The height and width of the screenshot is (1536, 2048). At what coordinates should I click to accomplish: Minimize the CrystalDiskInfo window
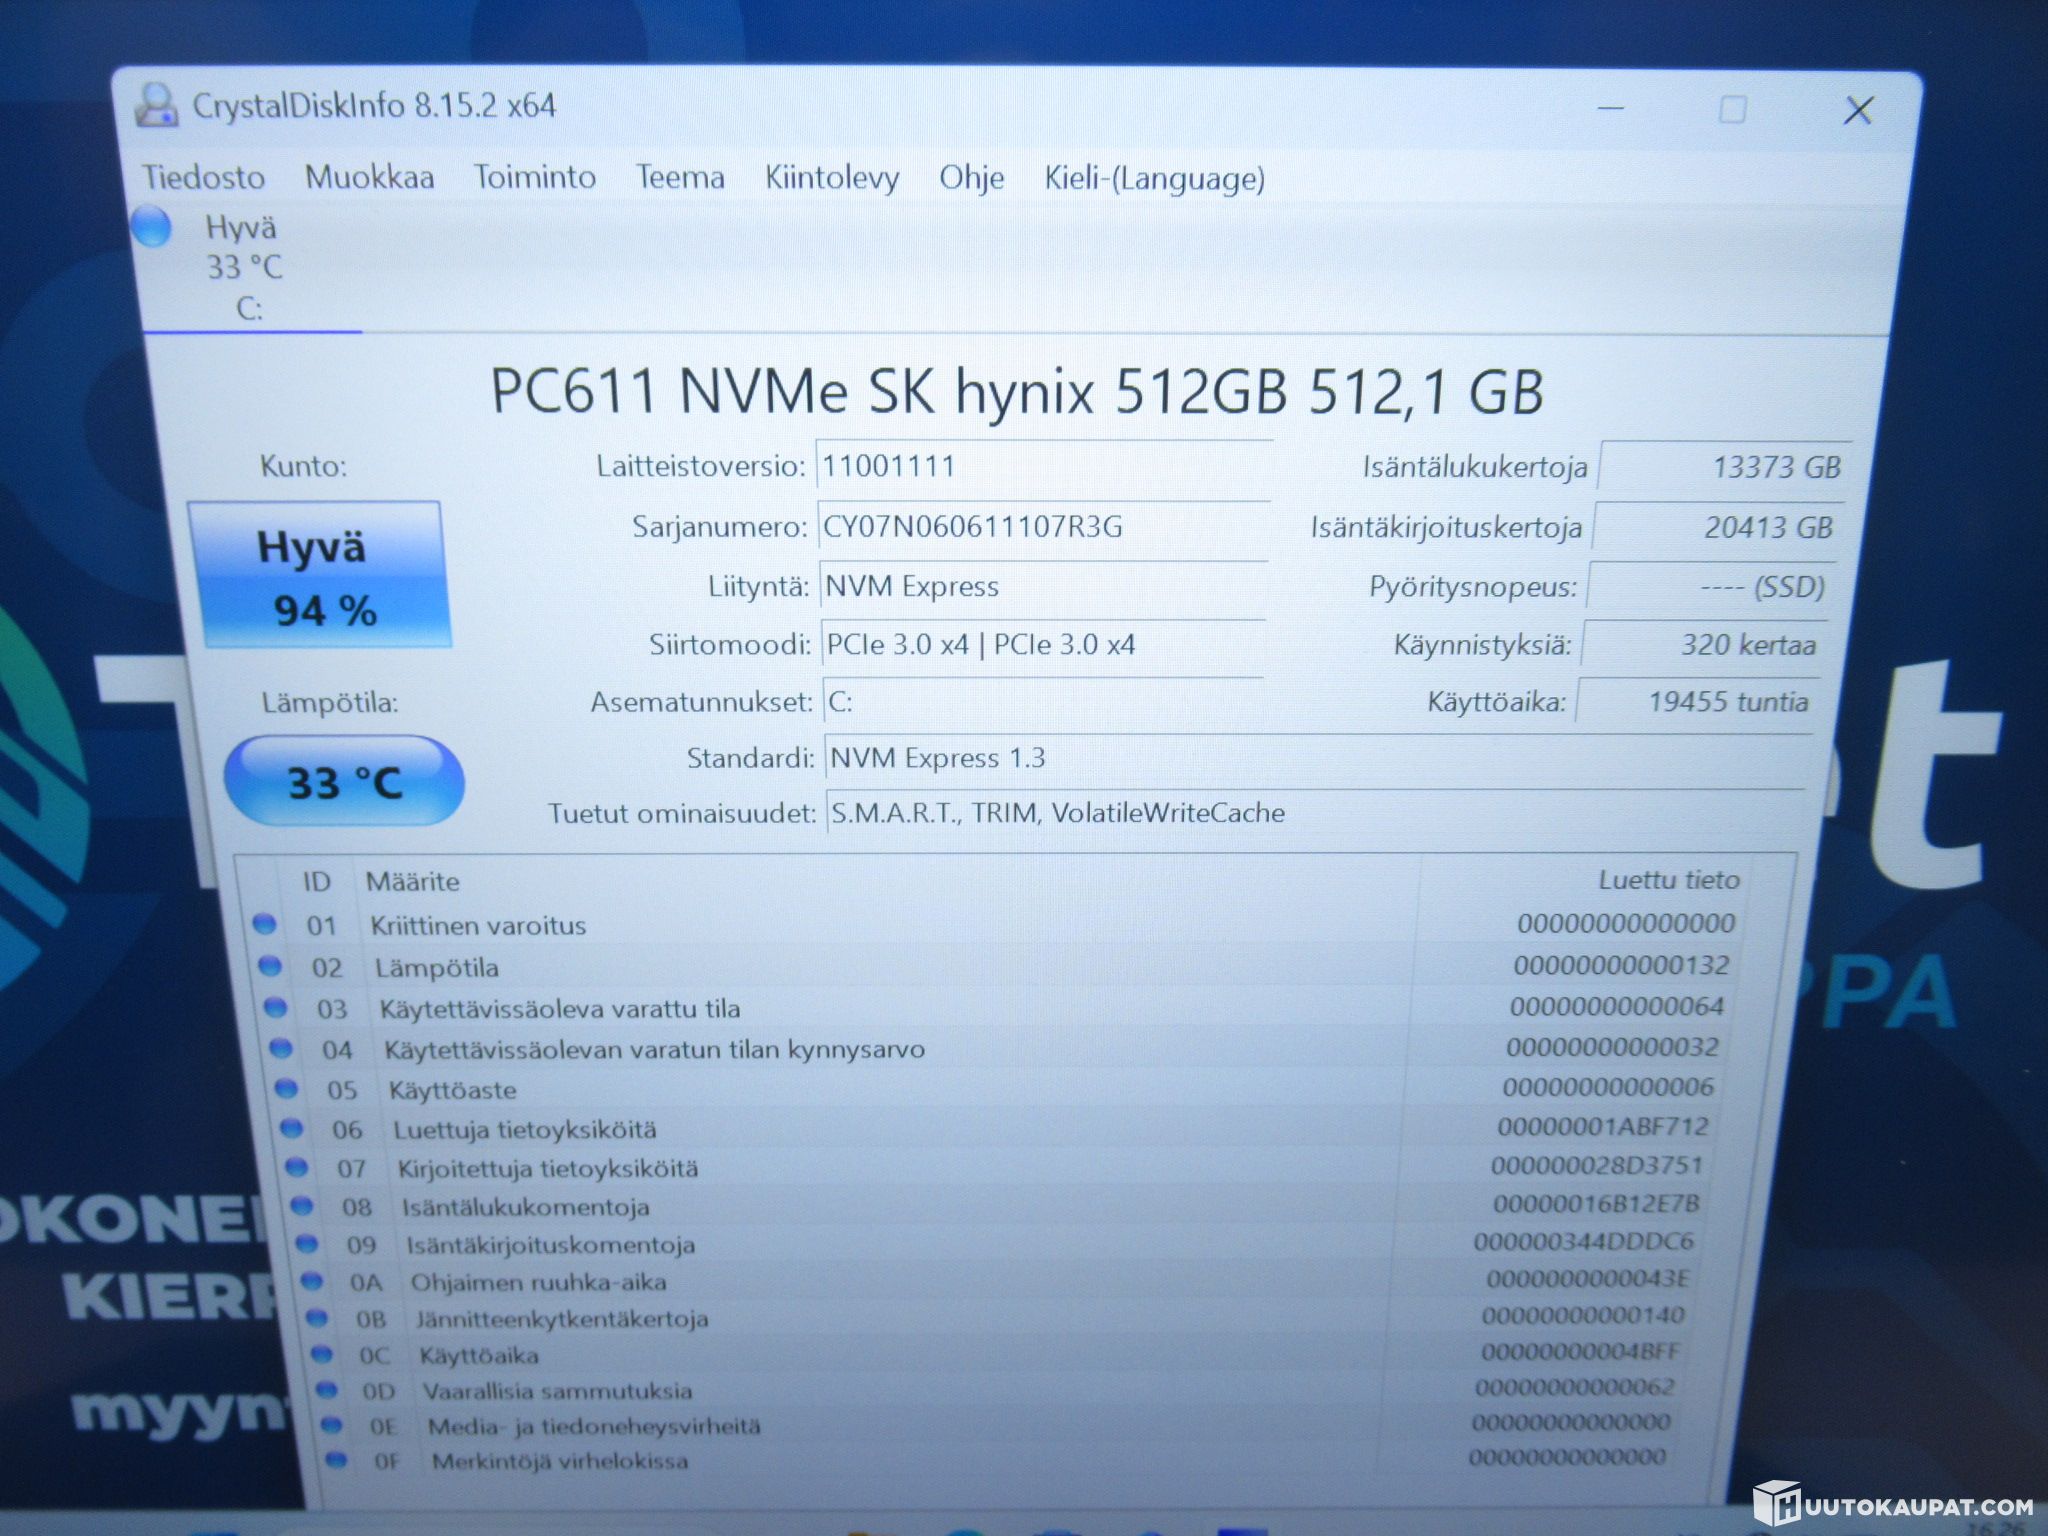(1611, 107)
